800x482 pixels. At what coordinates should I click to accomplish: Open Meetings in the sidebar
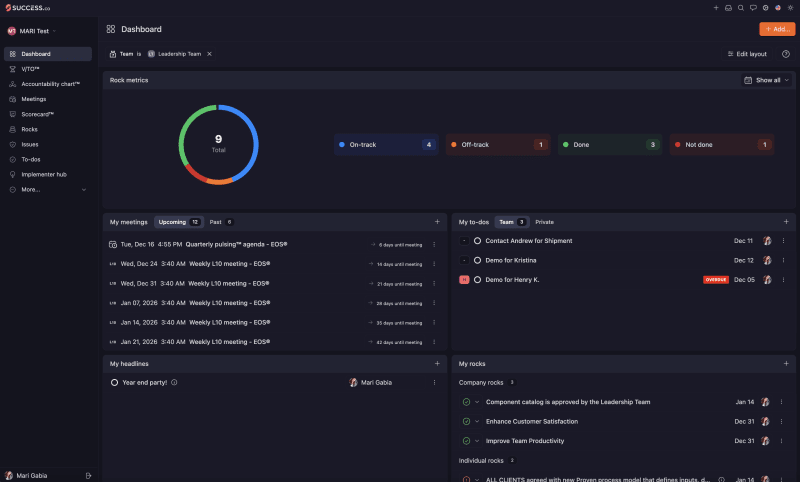(x=47, y=99)
